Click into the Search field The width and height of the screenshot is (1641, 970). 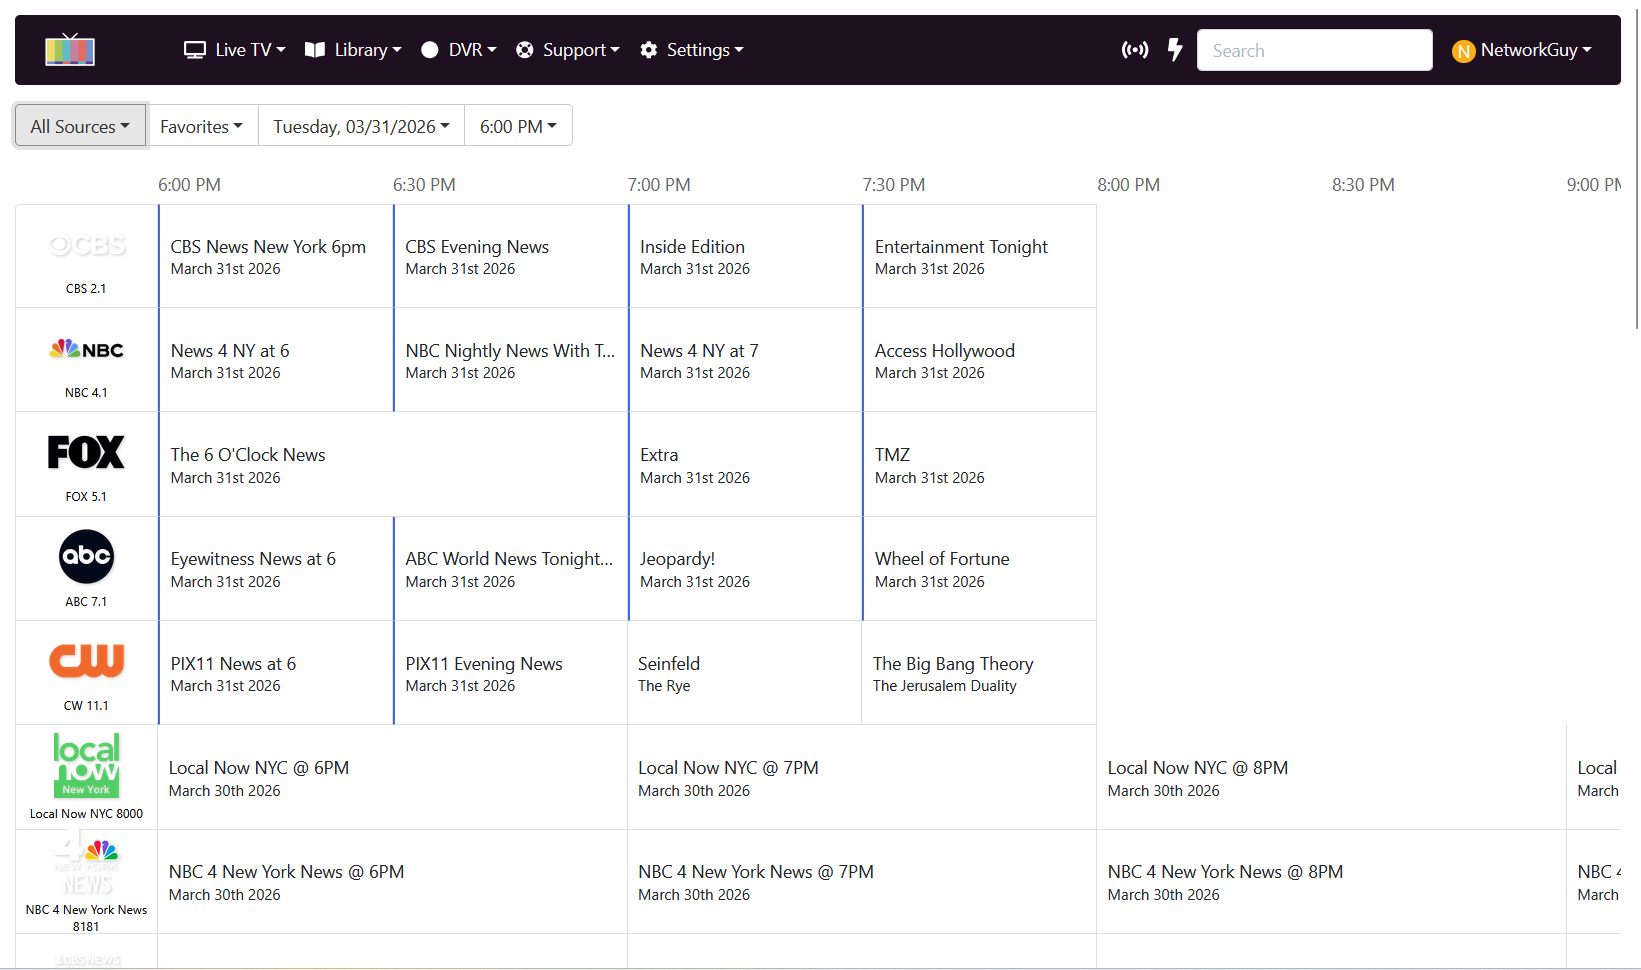(1314, 50)
